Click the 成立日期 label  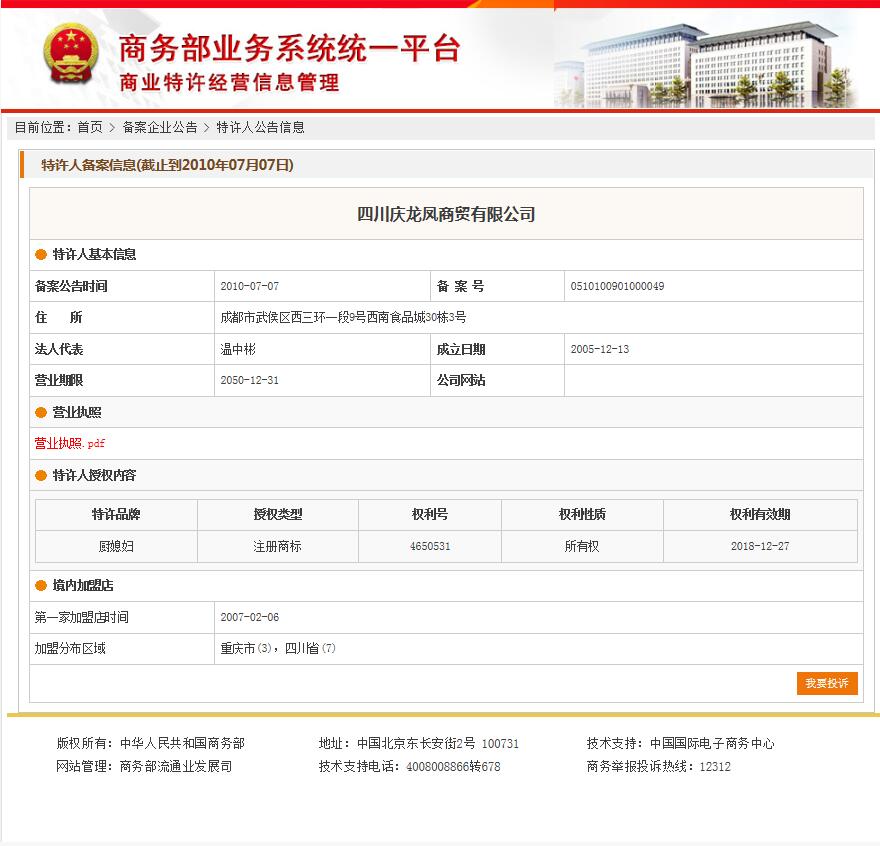[461, 349]
